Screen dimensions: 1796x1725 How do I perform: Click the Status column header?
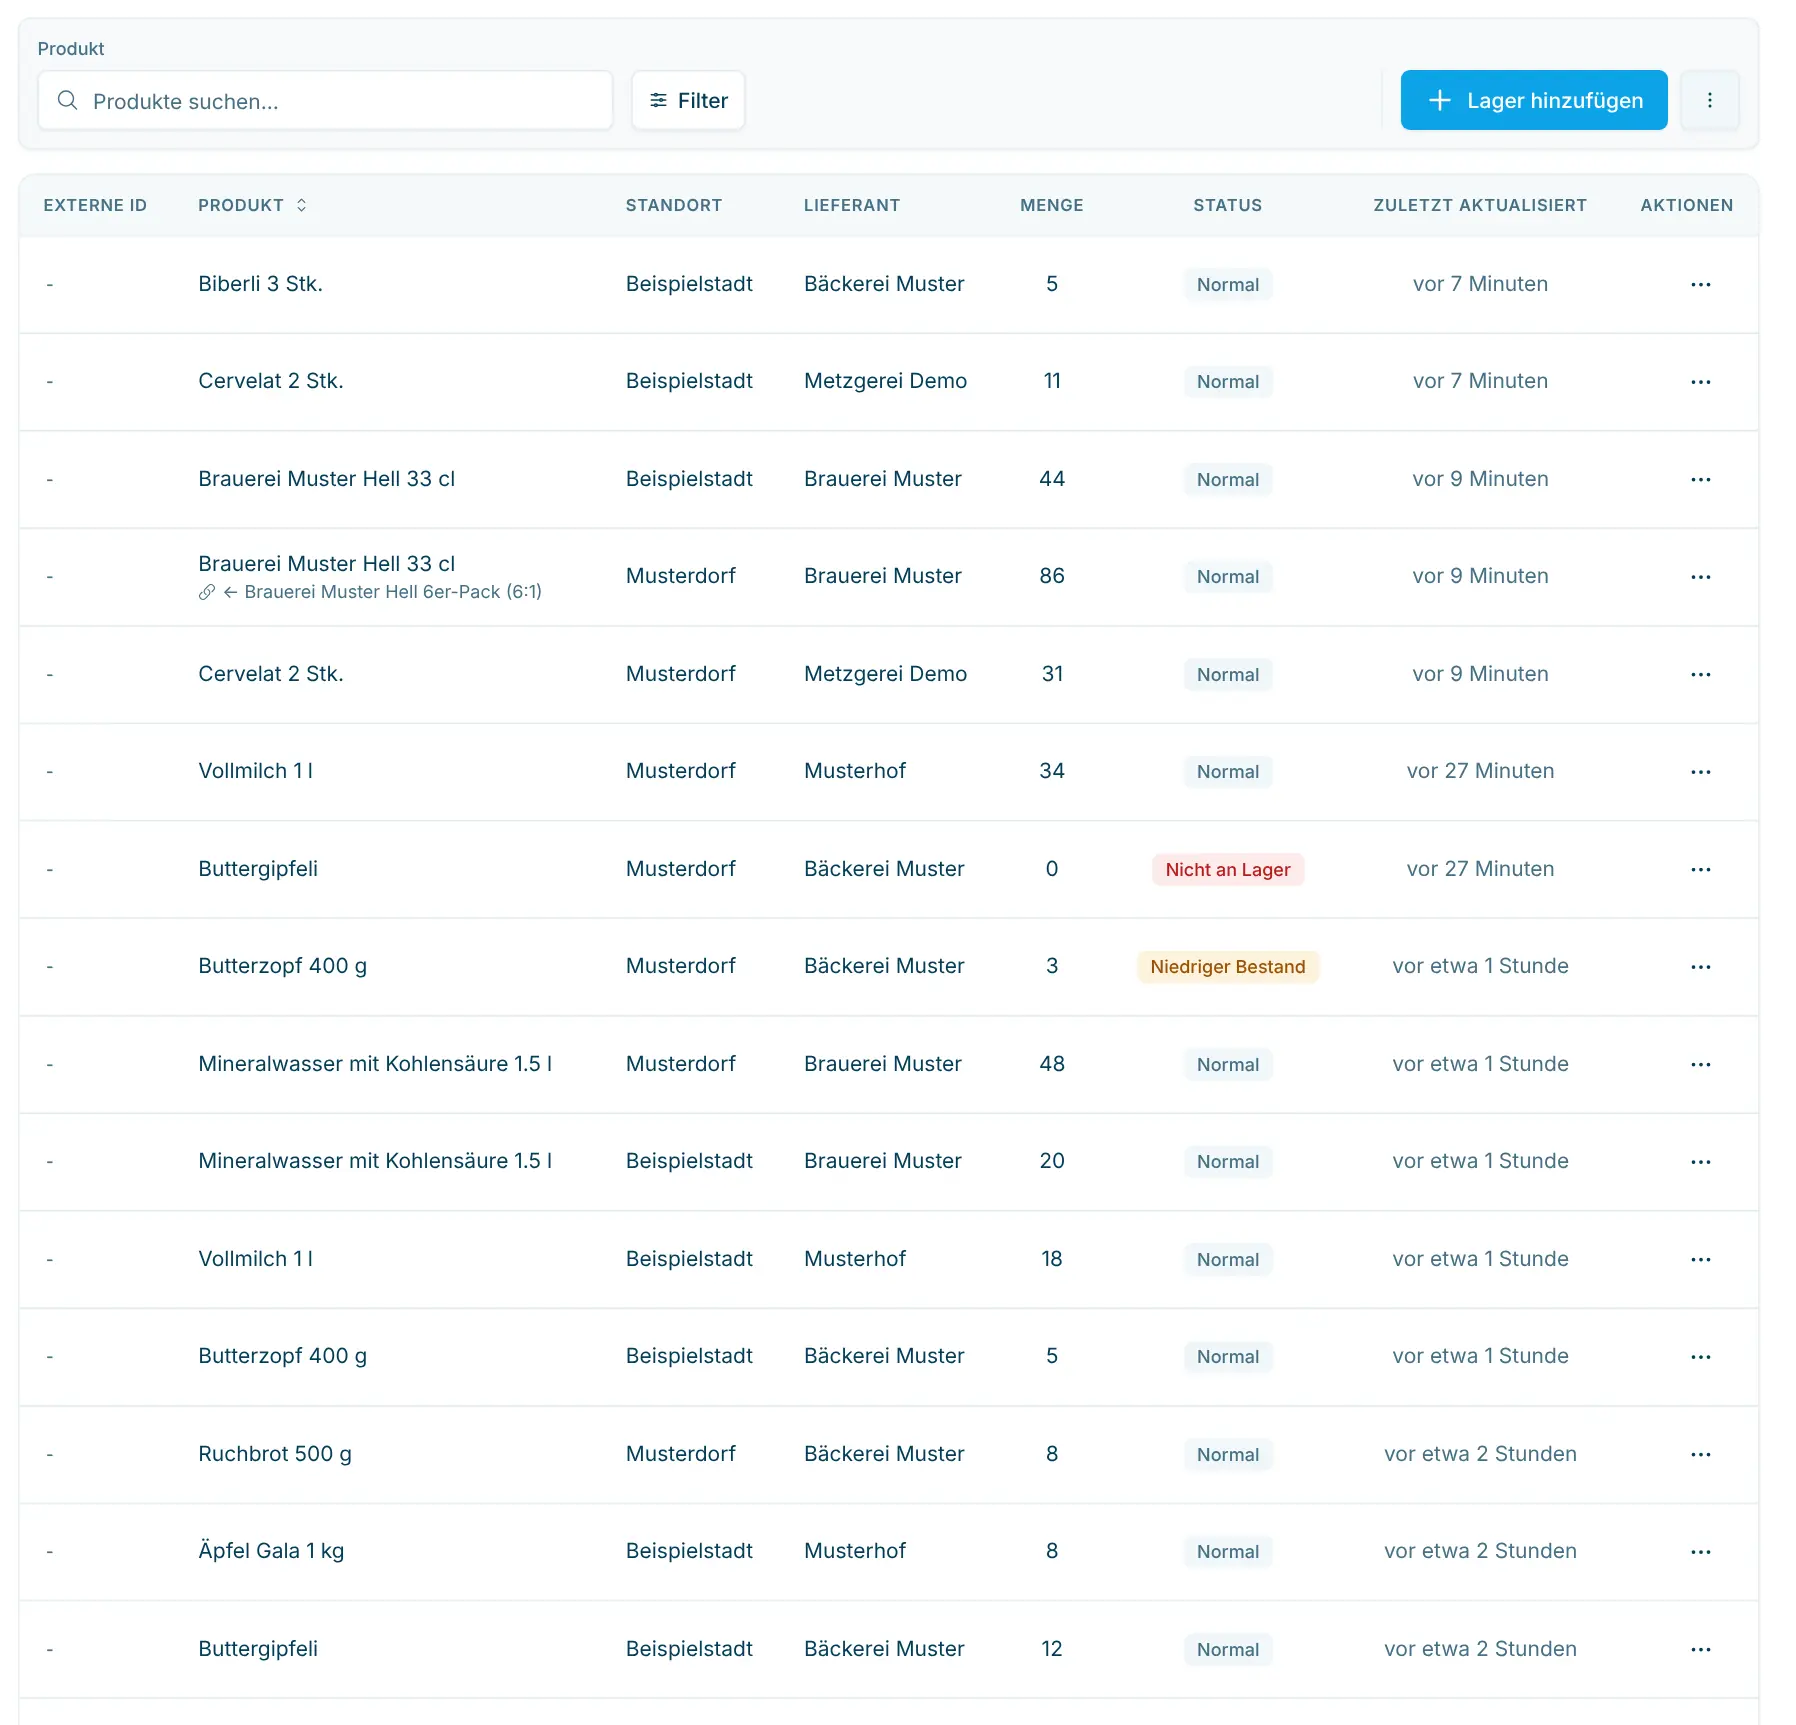tap(1228, 205)
